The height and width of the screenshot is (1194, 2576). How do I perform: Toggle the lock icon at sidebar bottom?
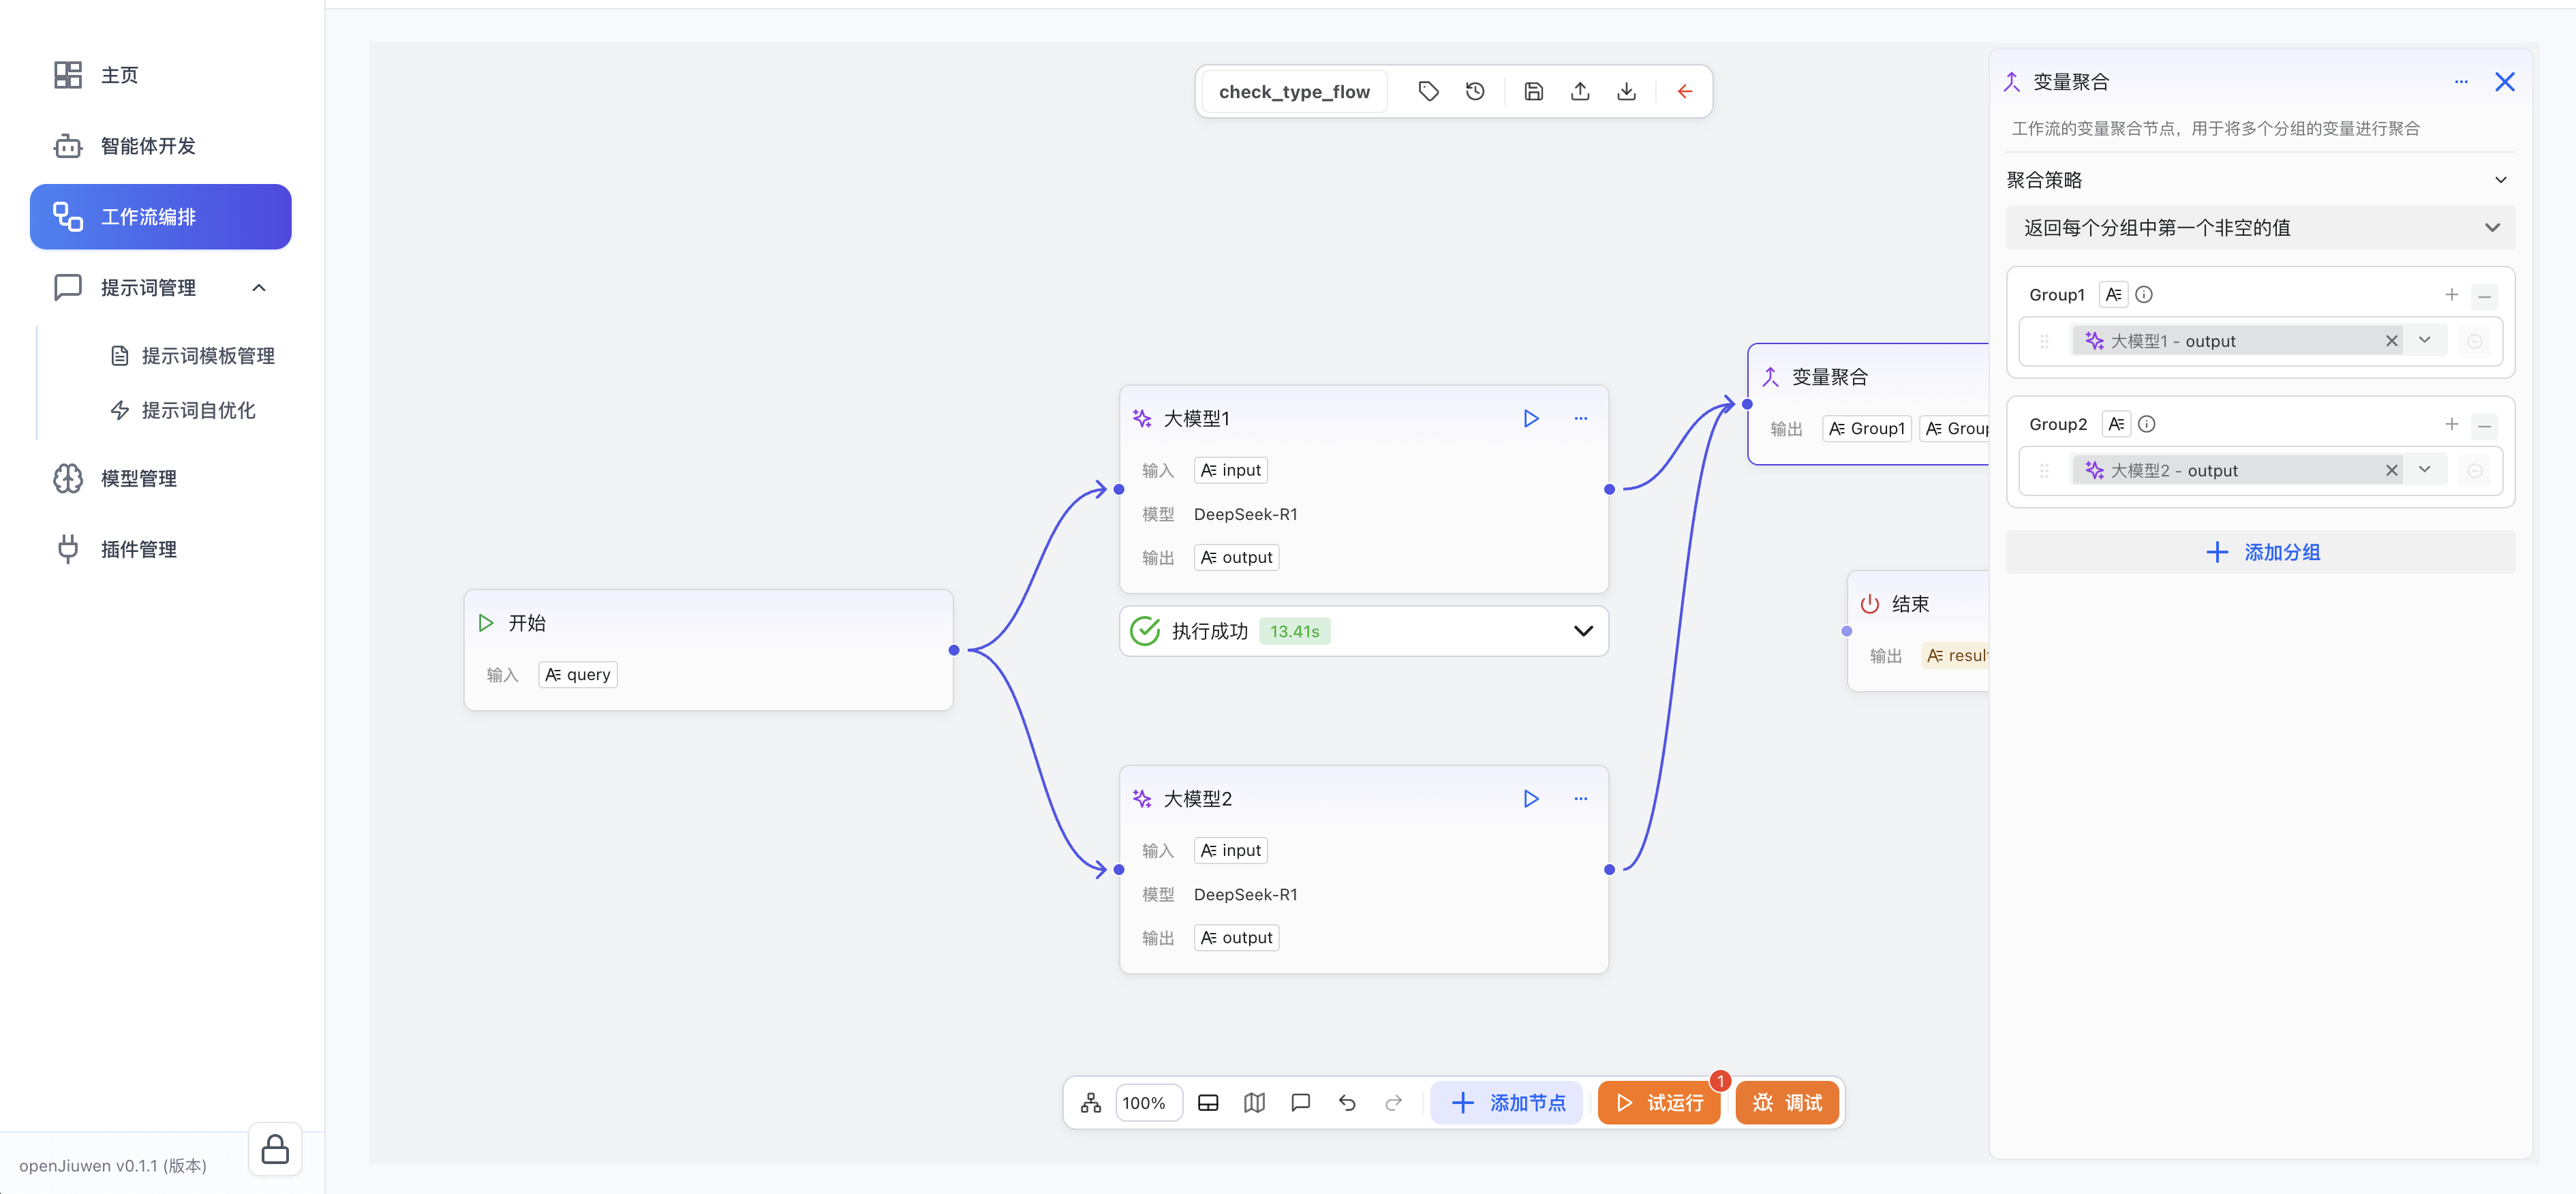click(x=275, y=1150)
